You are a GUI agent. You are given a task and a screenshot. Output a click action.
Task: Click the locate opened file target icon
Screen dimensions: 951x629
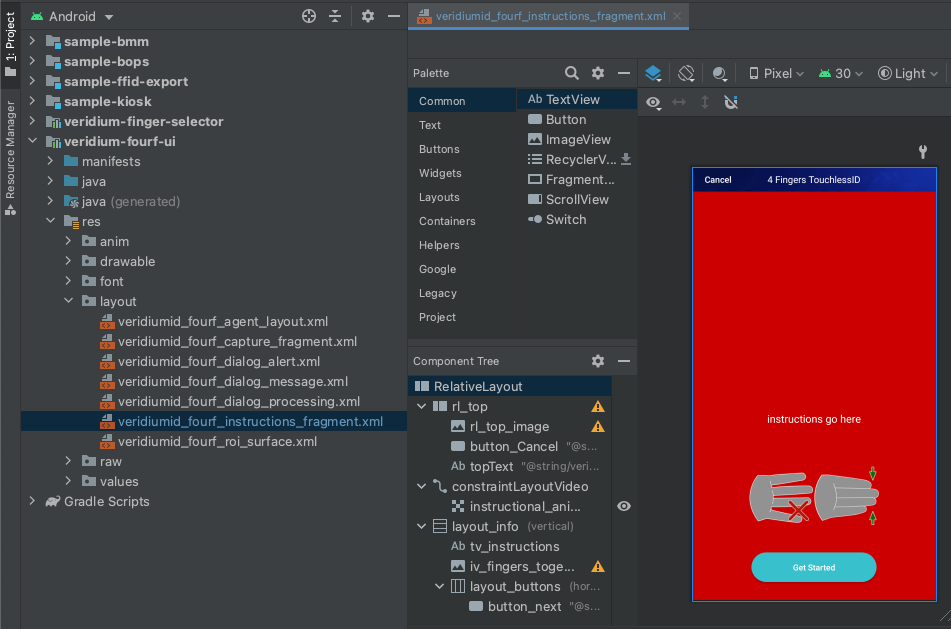click(309, 16)
